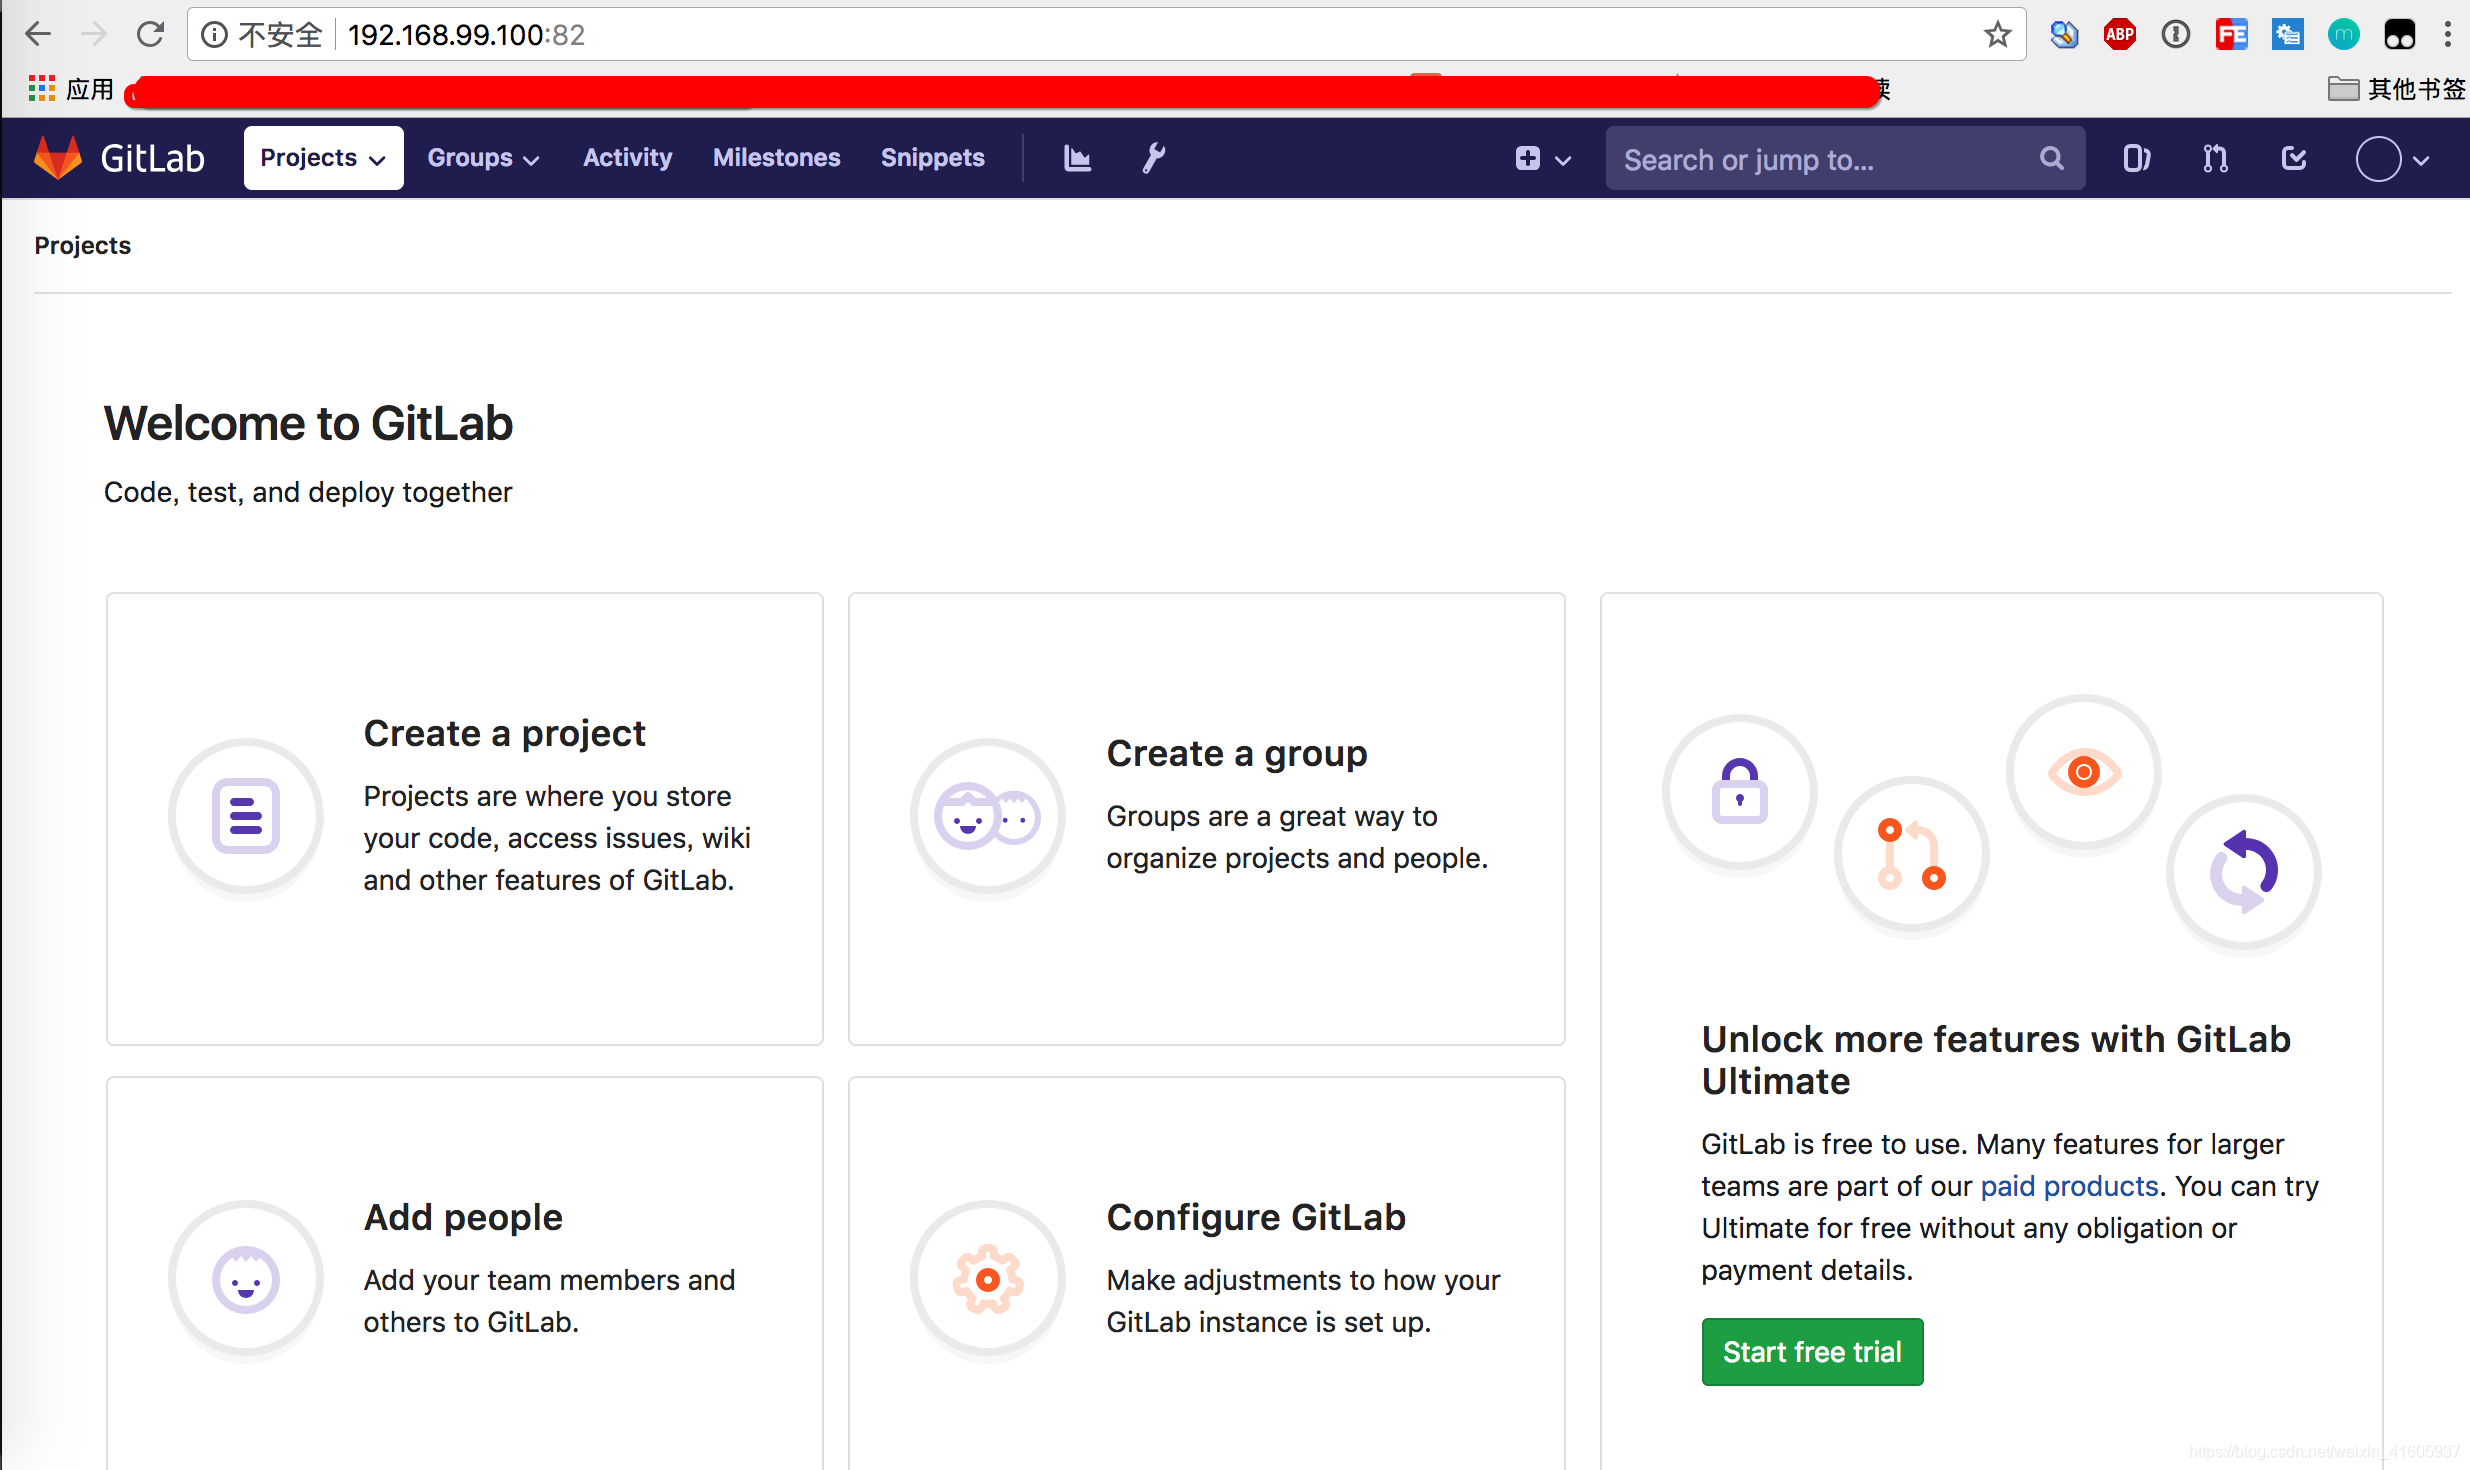Bookmark page with the star icon
The height and width of the screenshot is (1470, 2470).
1997,35
